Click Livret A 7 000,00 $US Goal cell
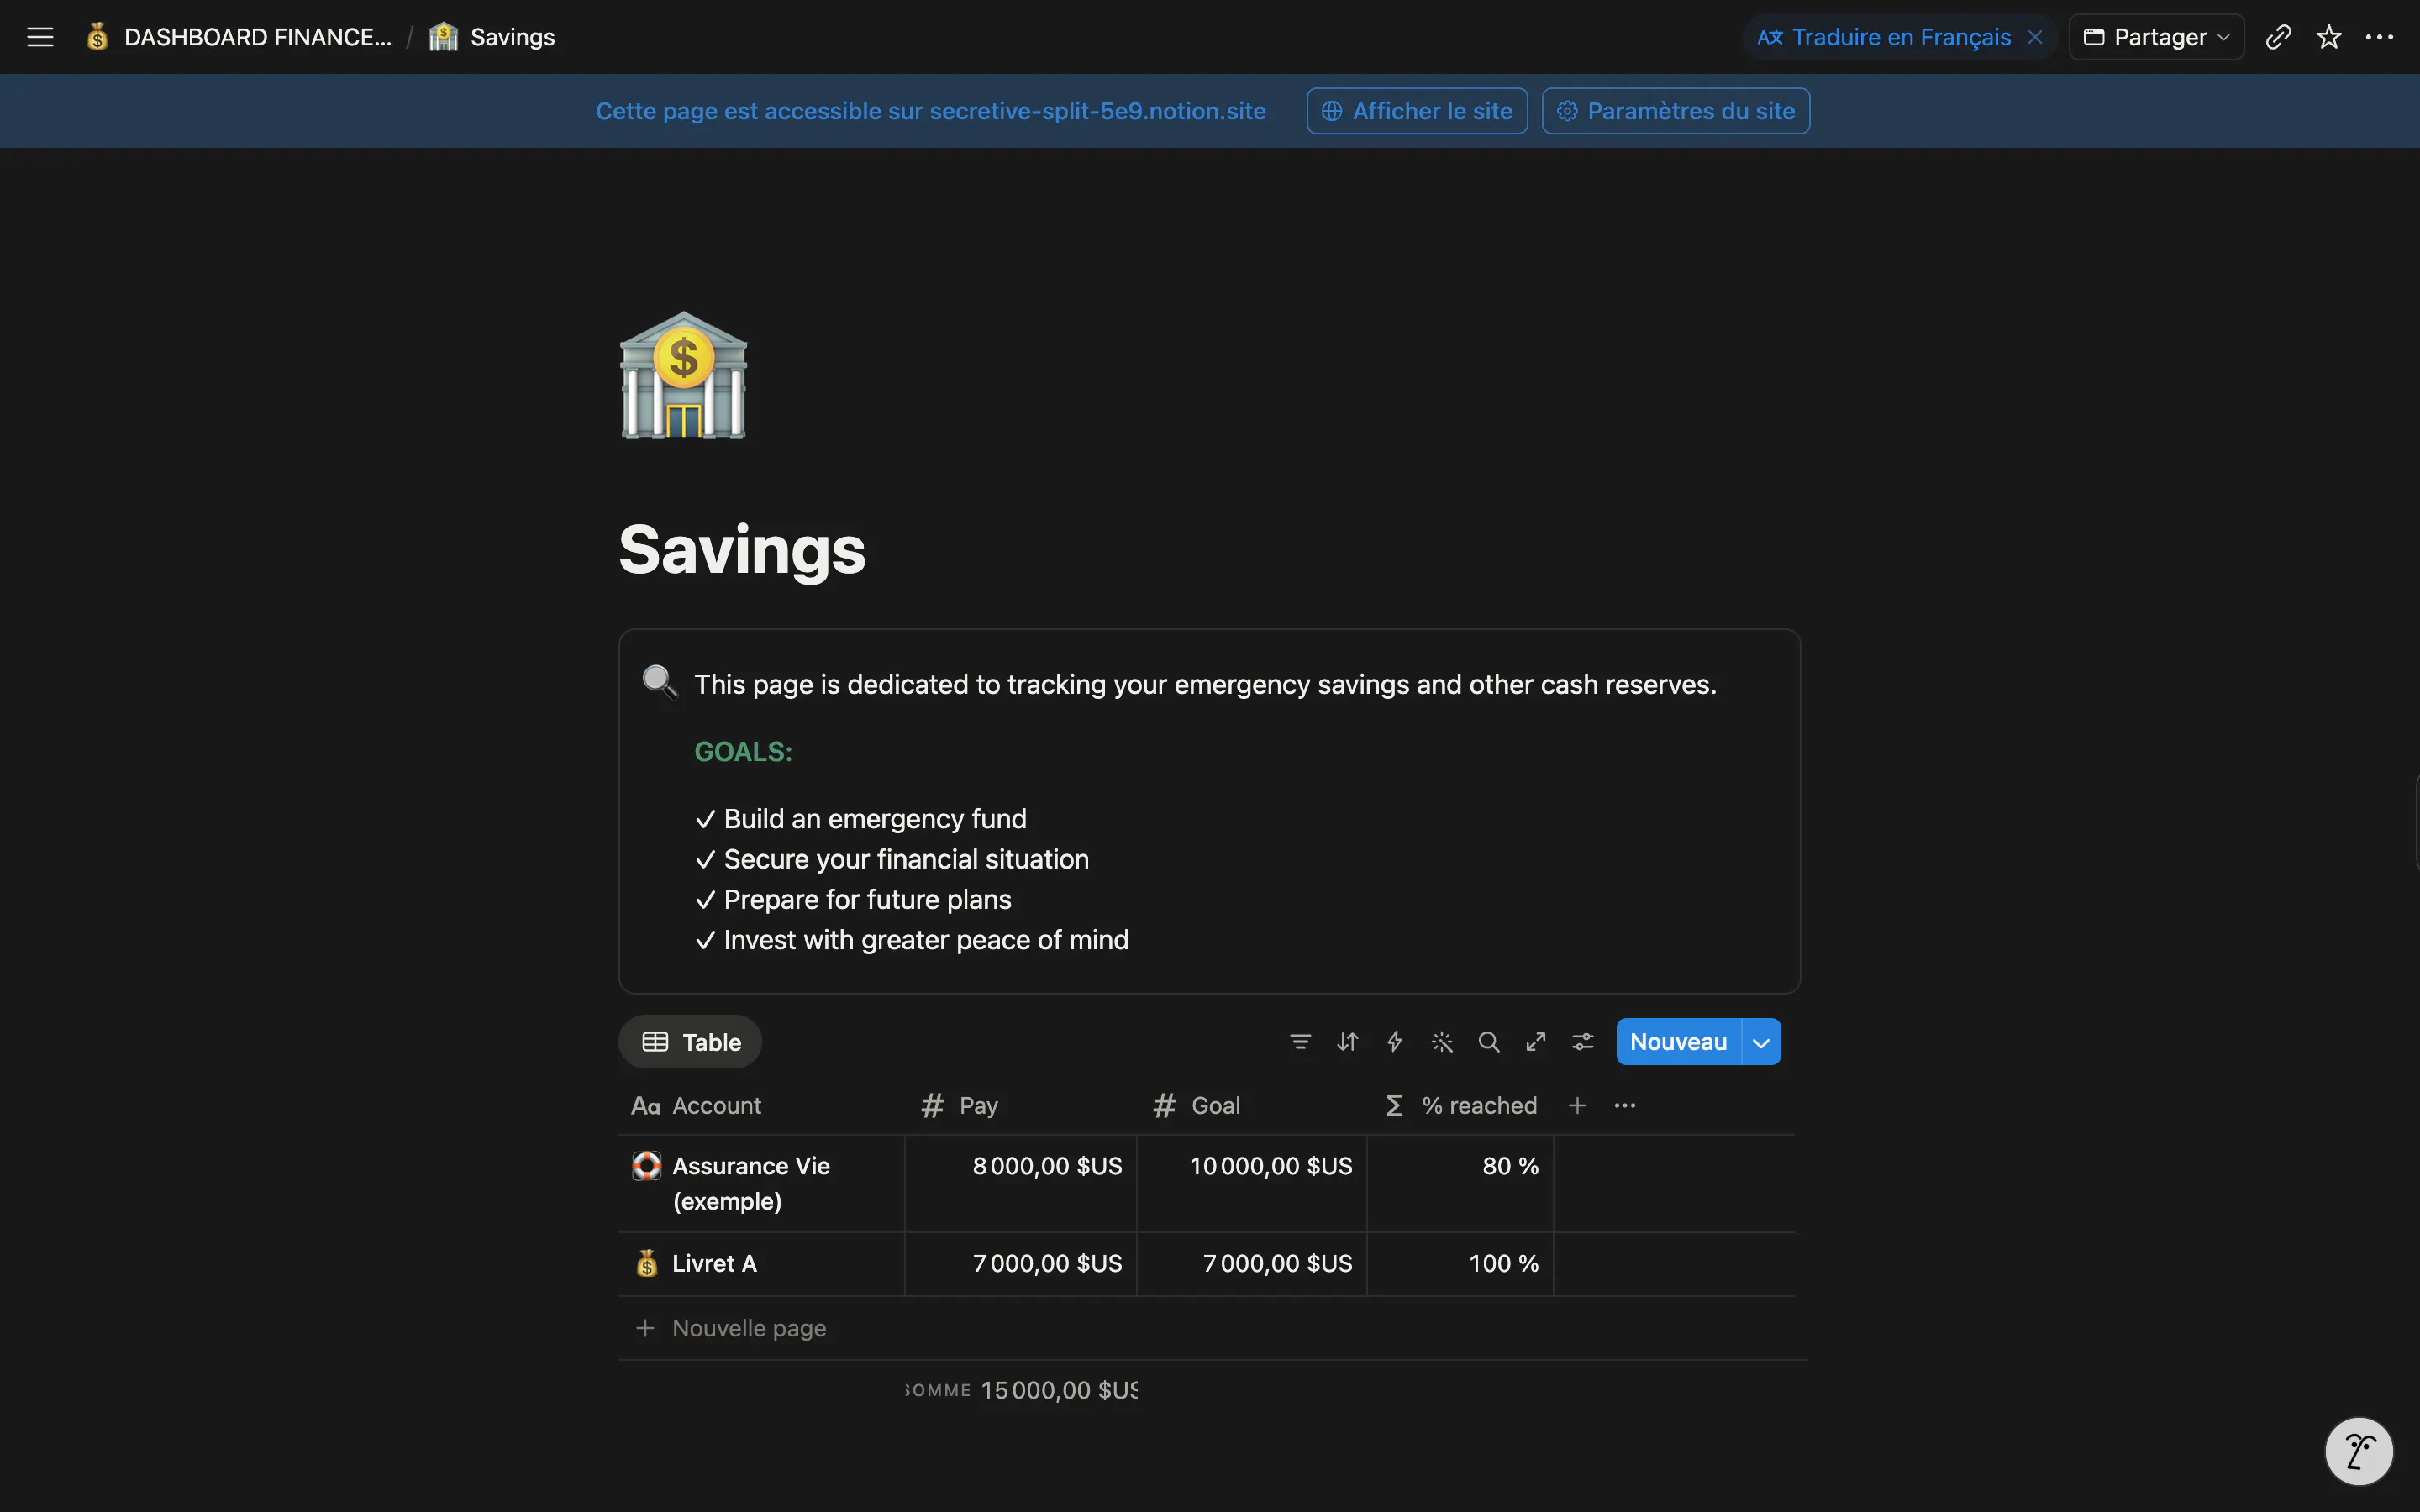This screenshot has height=1512, width=2420. [1252, 1264]
